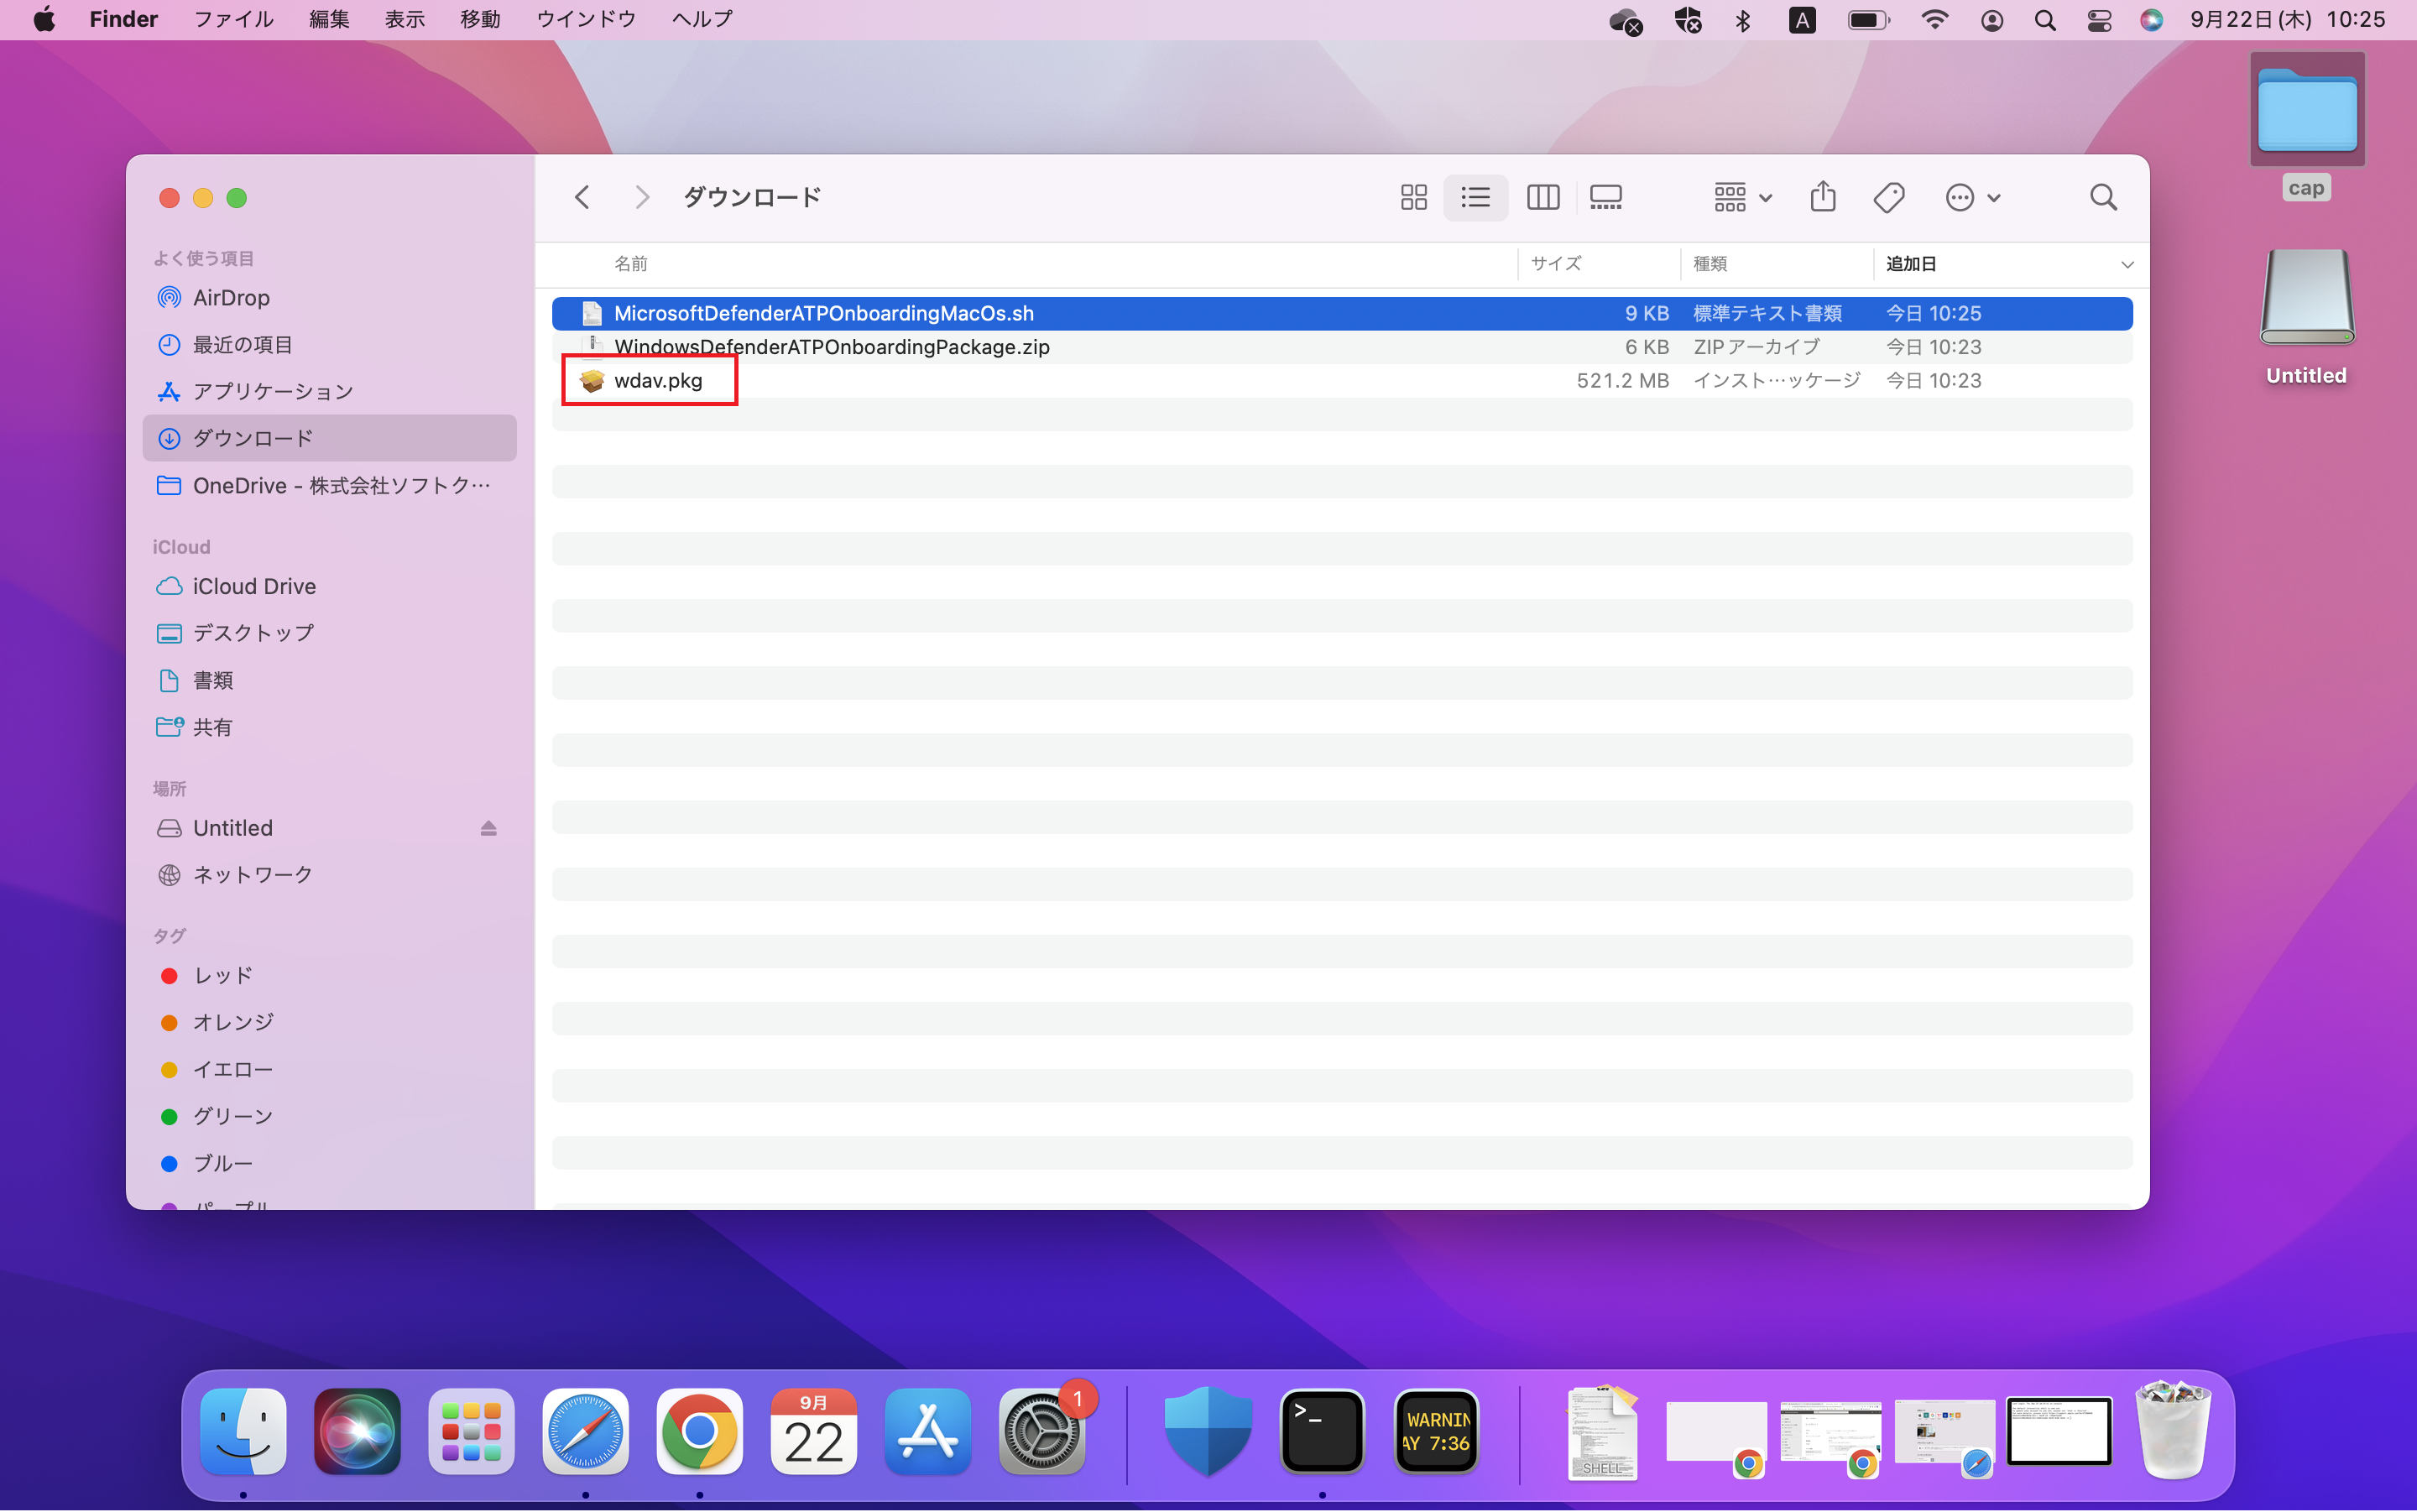Image resolution: width=2422 pixels, height=1512 pixels.
Task: Open Console WARNING icon in Dock
Action: (1440, 1433)
